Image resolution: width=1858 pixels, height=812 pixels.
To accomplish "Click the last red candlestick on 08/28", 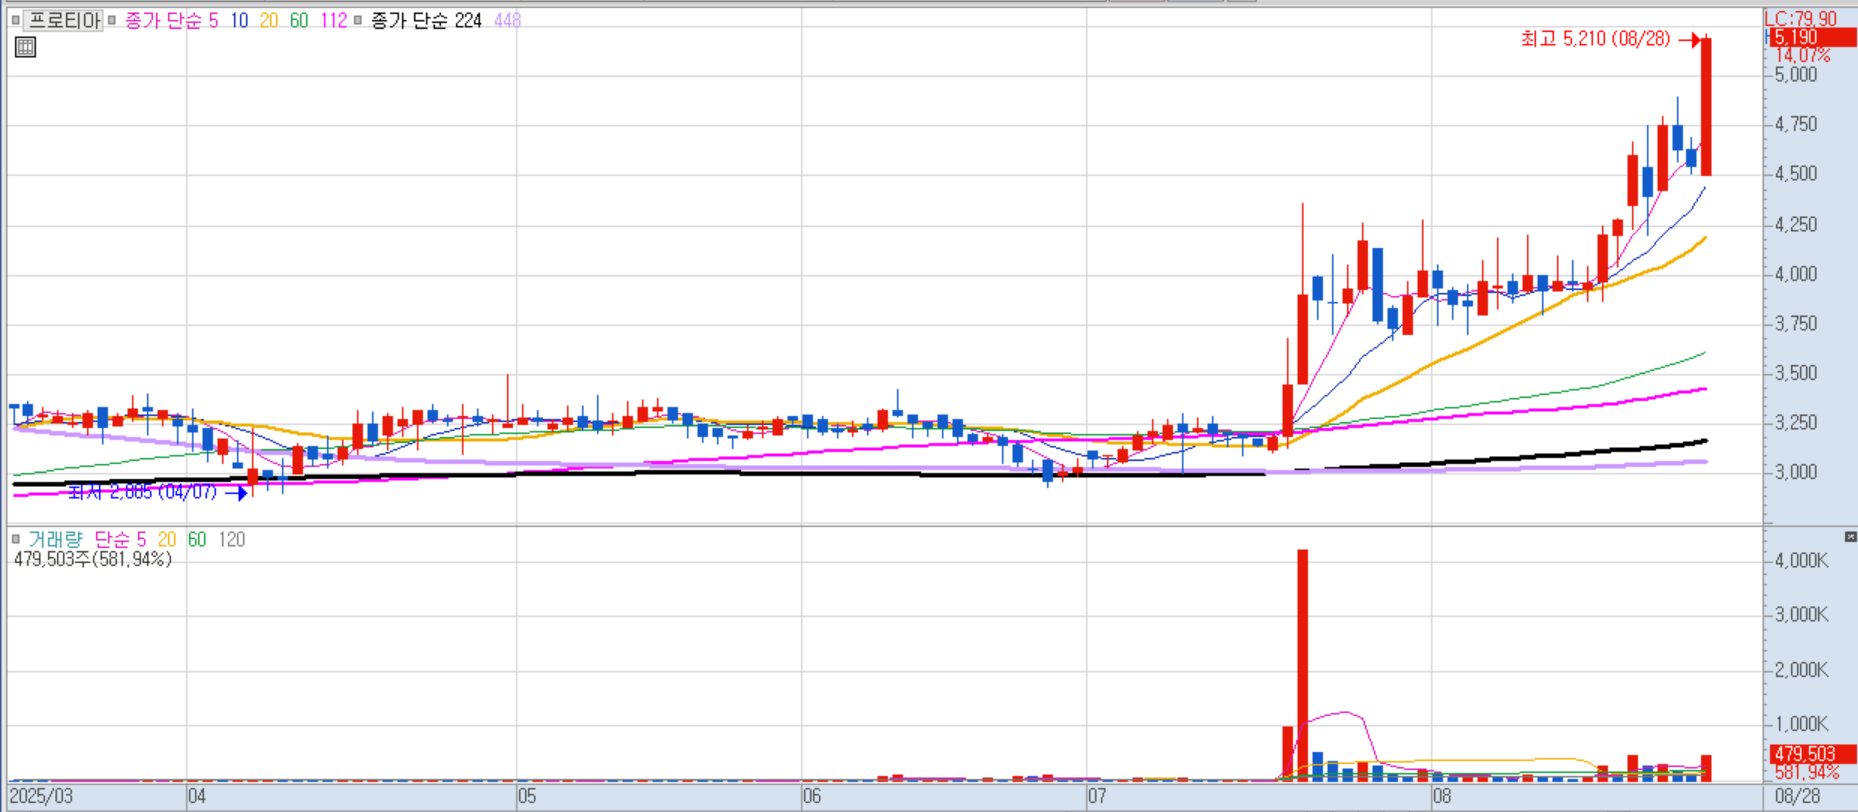I will [1706, 107].
